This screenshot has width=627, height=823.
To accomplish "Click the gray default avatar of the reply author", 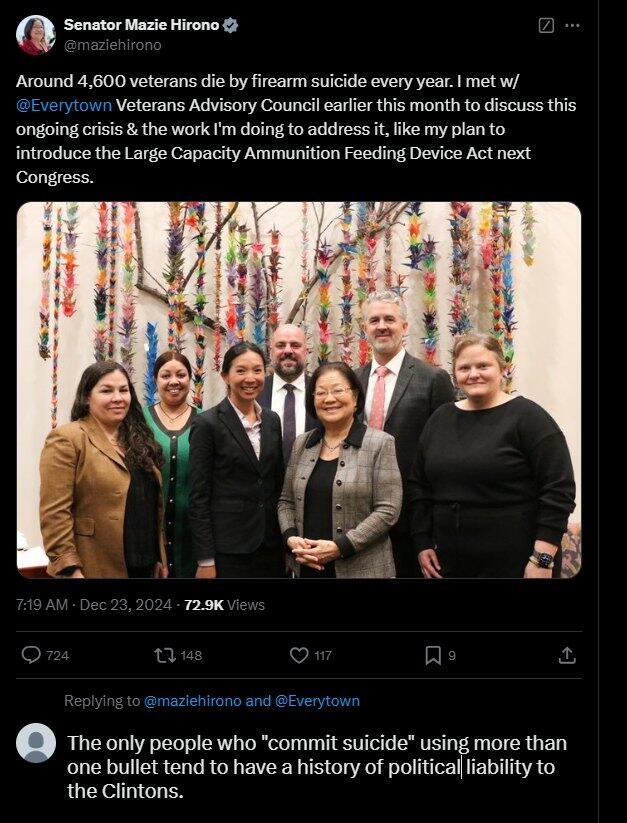I will 36,743.
